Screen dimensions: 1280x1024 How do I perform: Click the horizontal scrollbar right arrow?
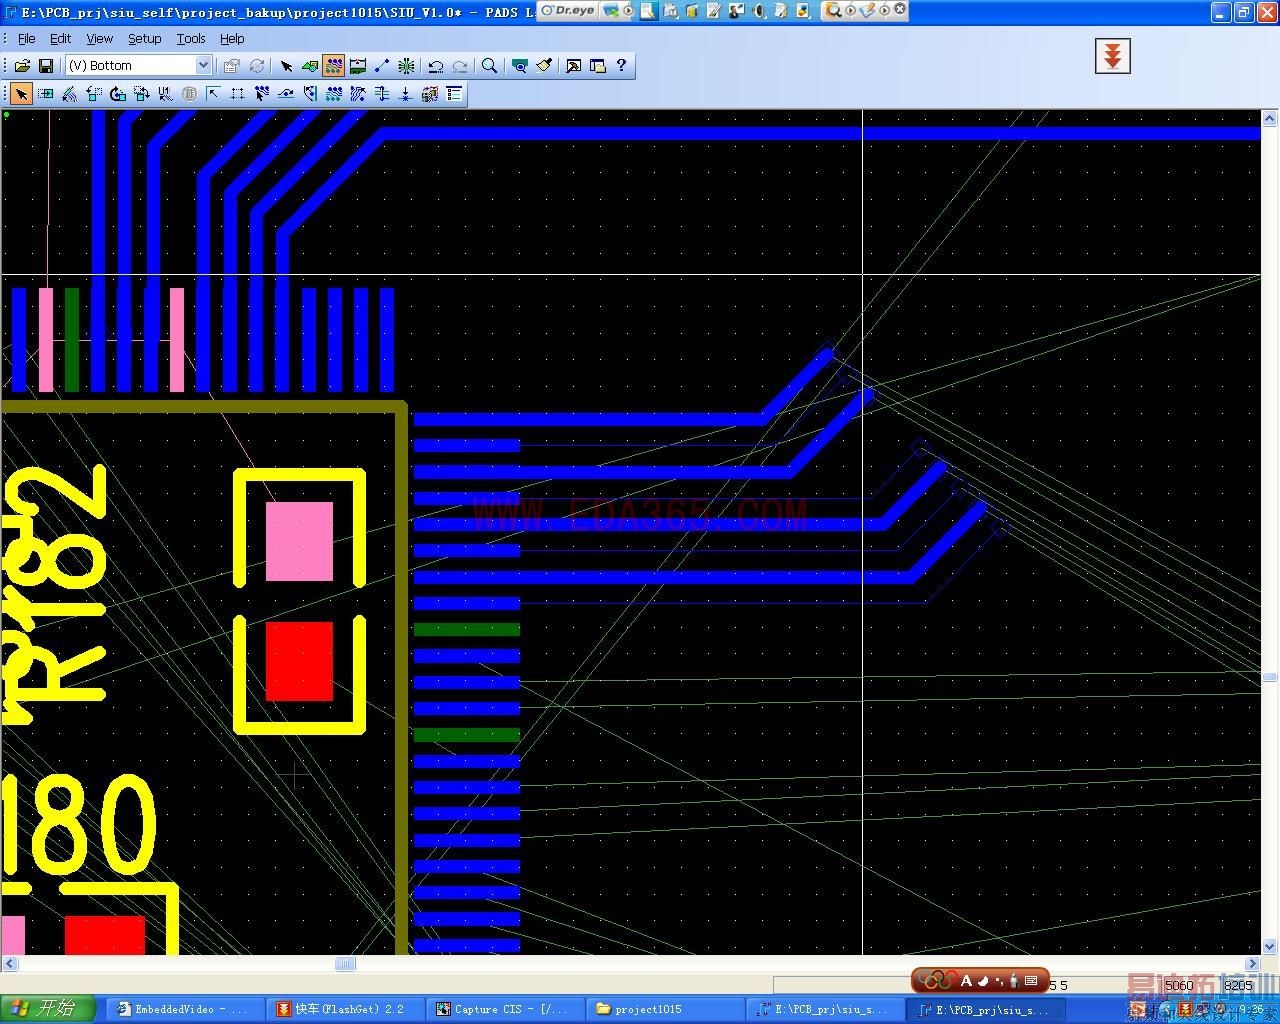[1253, 964]
